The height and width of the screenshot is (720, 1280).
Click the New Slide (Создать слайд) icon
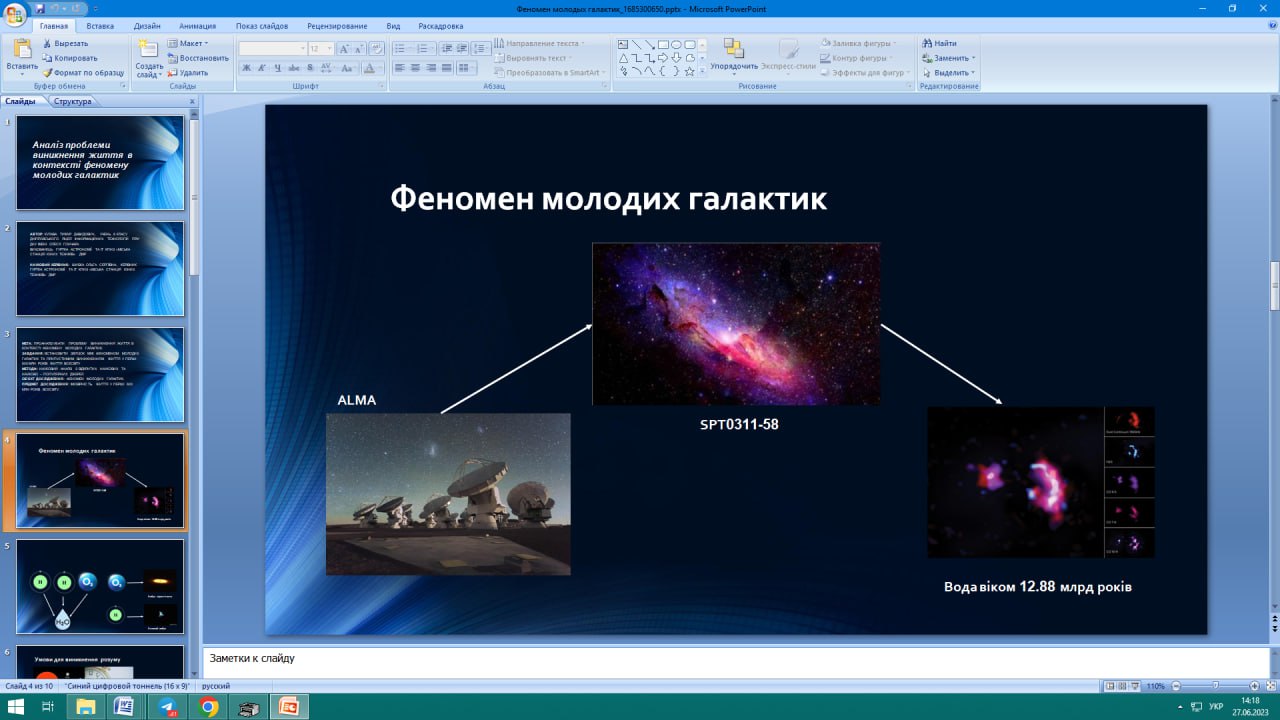point(148,50)
